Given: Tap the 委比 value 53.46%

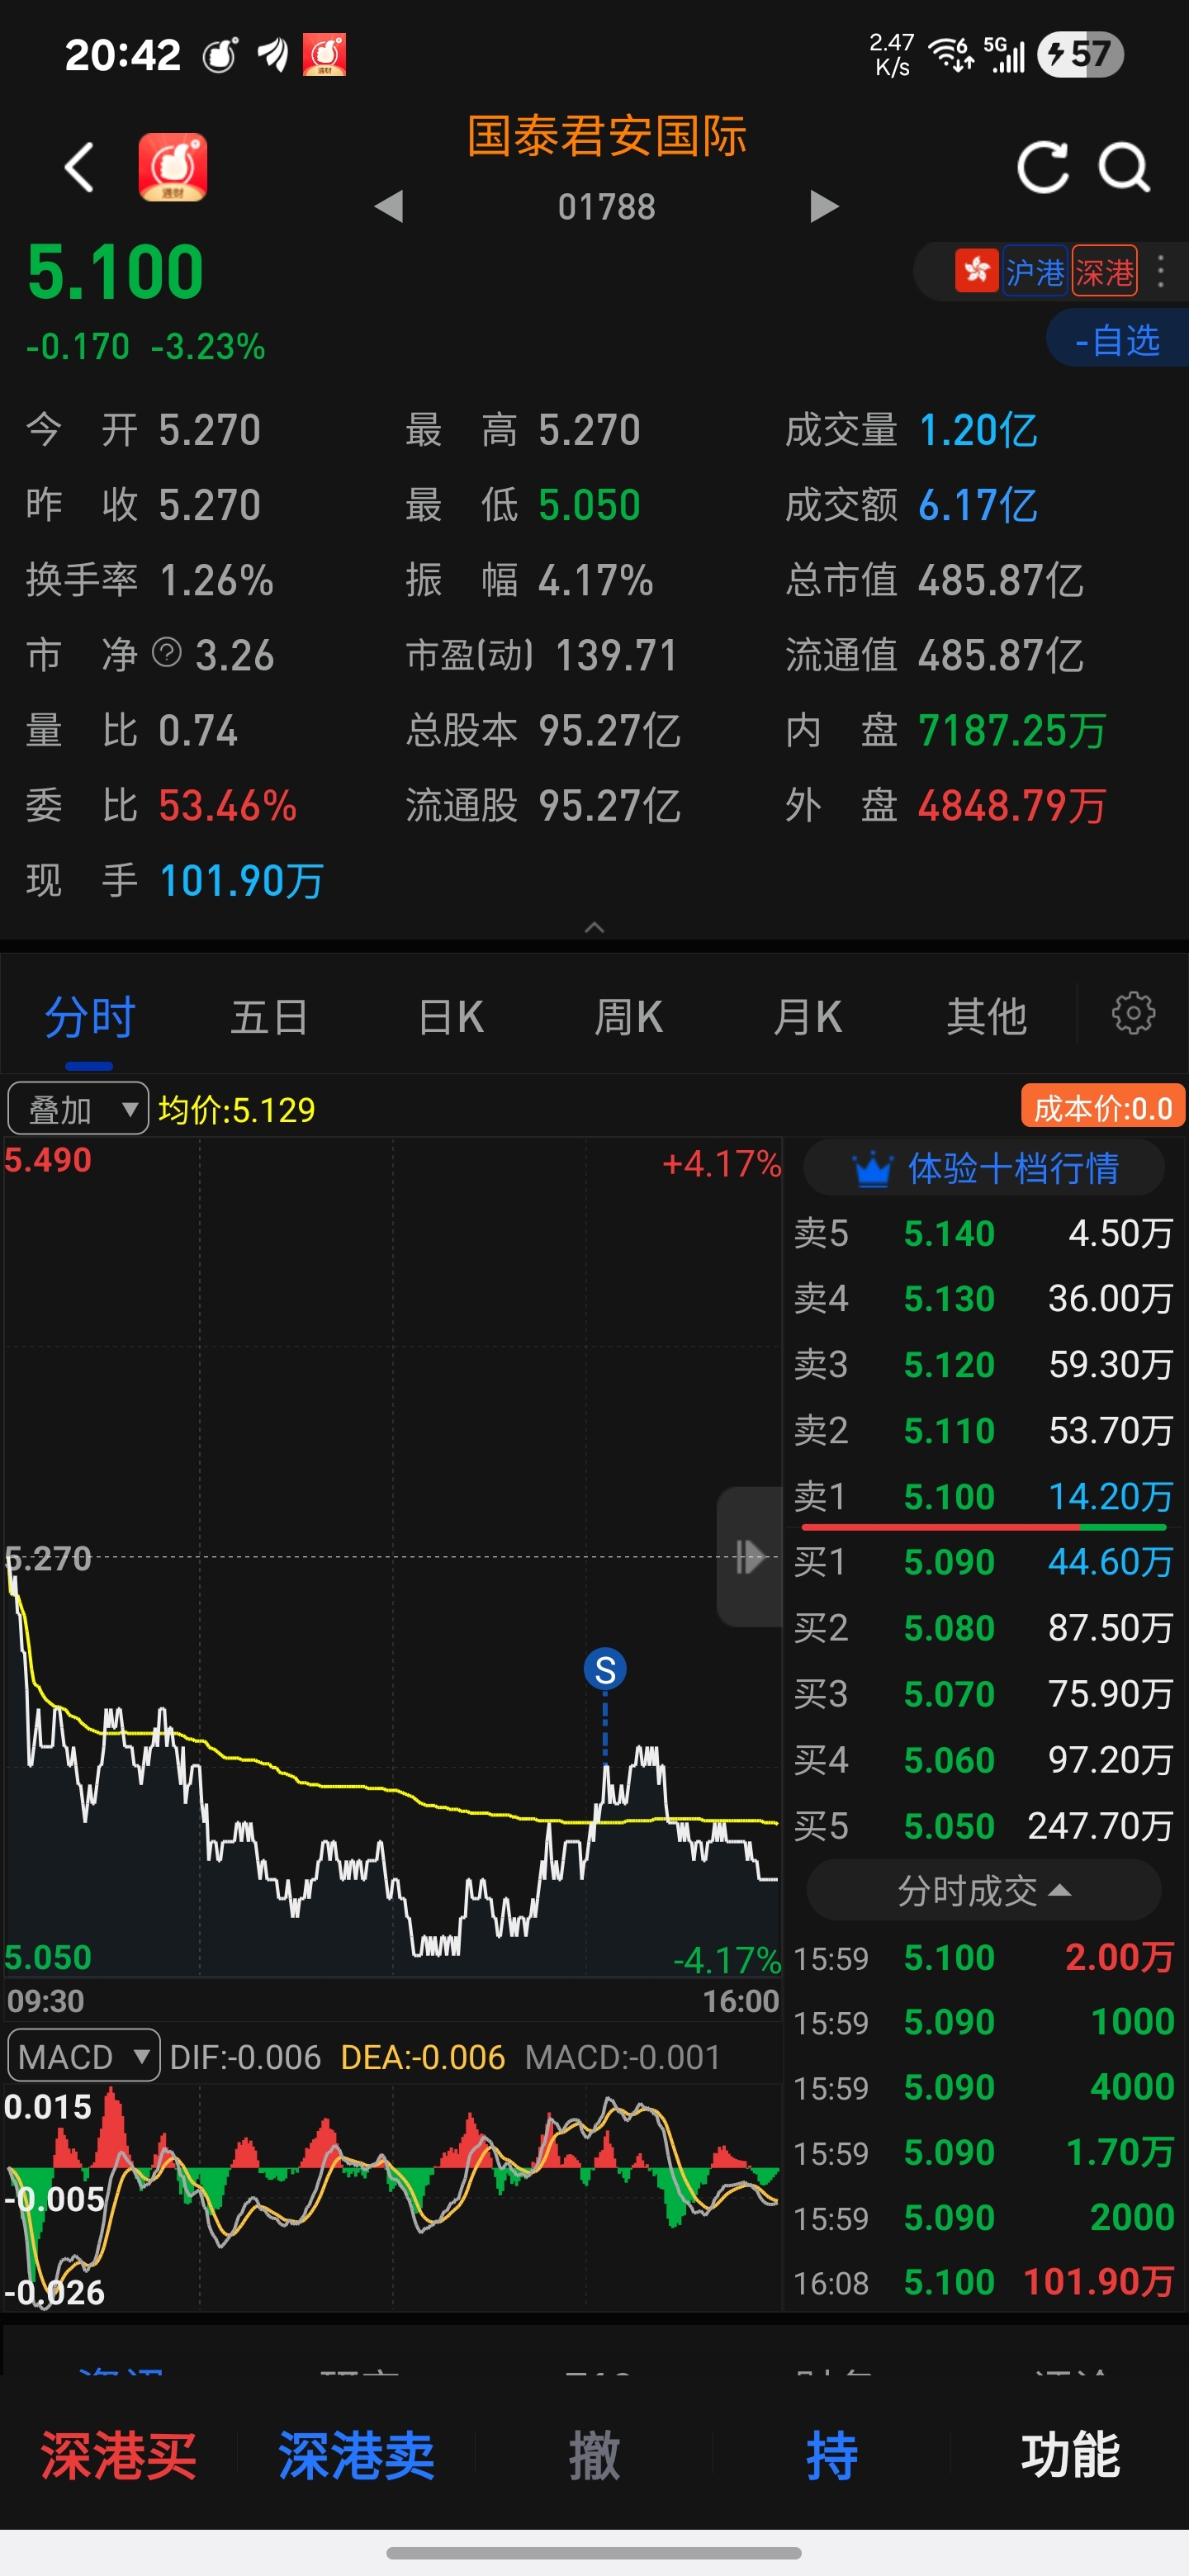Looking at the screenshot, I should pyautogui.click(x=228, y=805).
